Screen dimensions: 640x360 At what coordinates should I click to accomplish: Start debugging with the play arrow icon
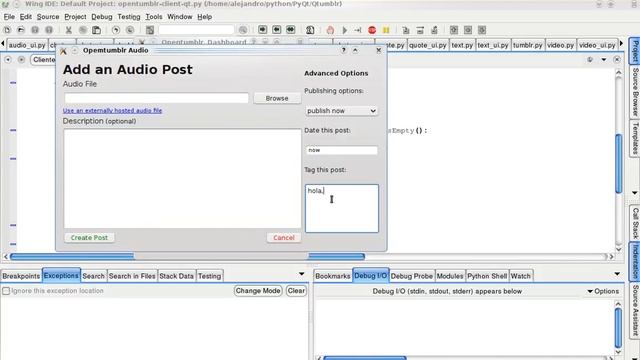344,30
